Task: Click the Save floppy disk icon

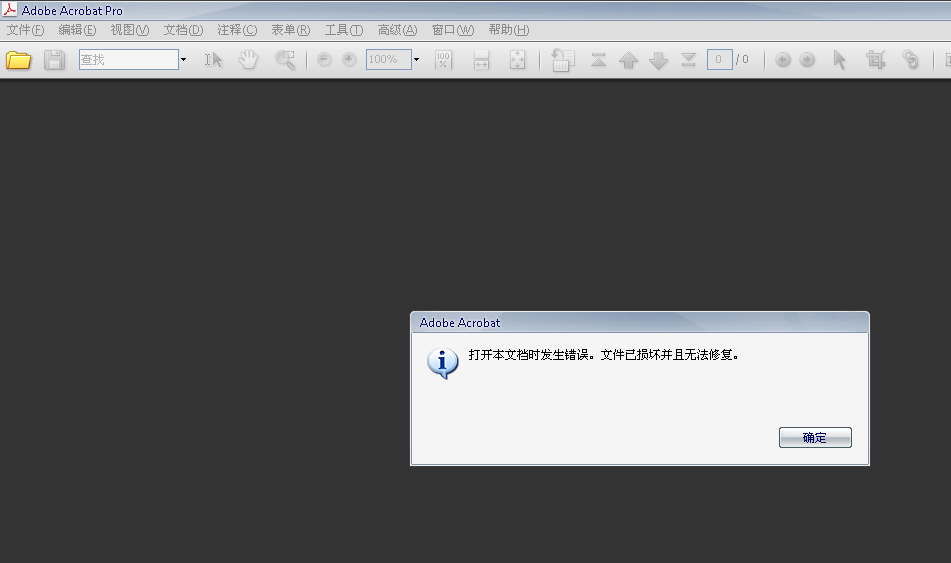Action: tap(54, 59)
